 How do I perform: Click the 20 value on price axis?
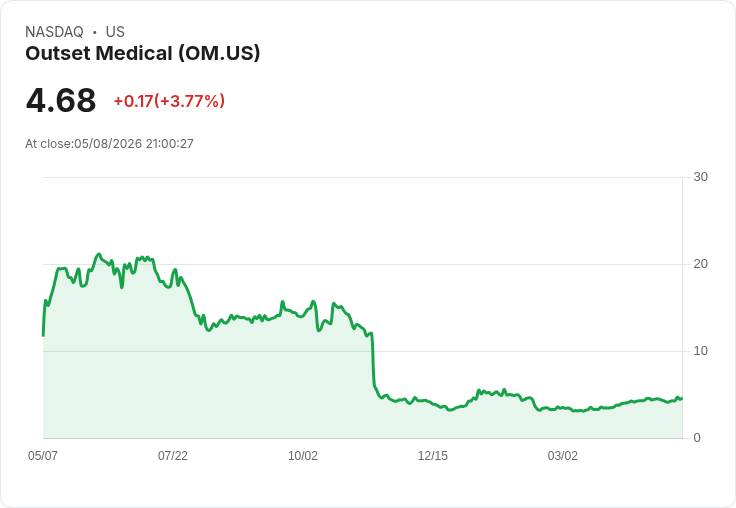(700, 264)
